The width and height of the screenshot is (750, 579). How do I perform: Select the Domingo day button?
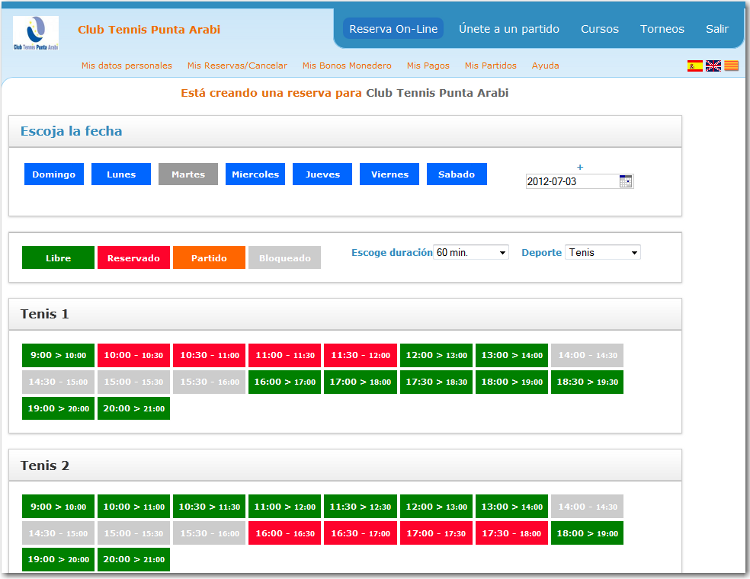coord(54,174)
